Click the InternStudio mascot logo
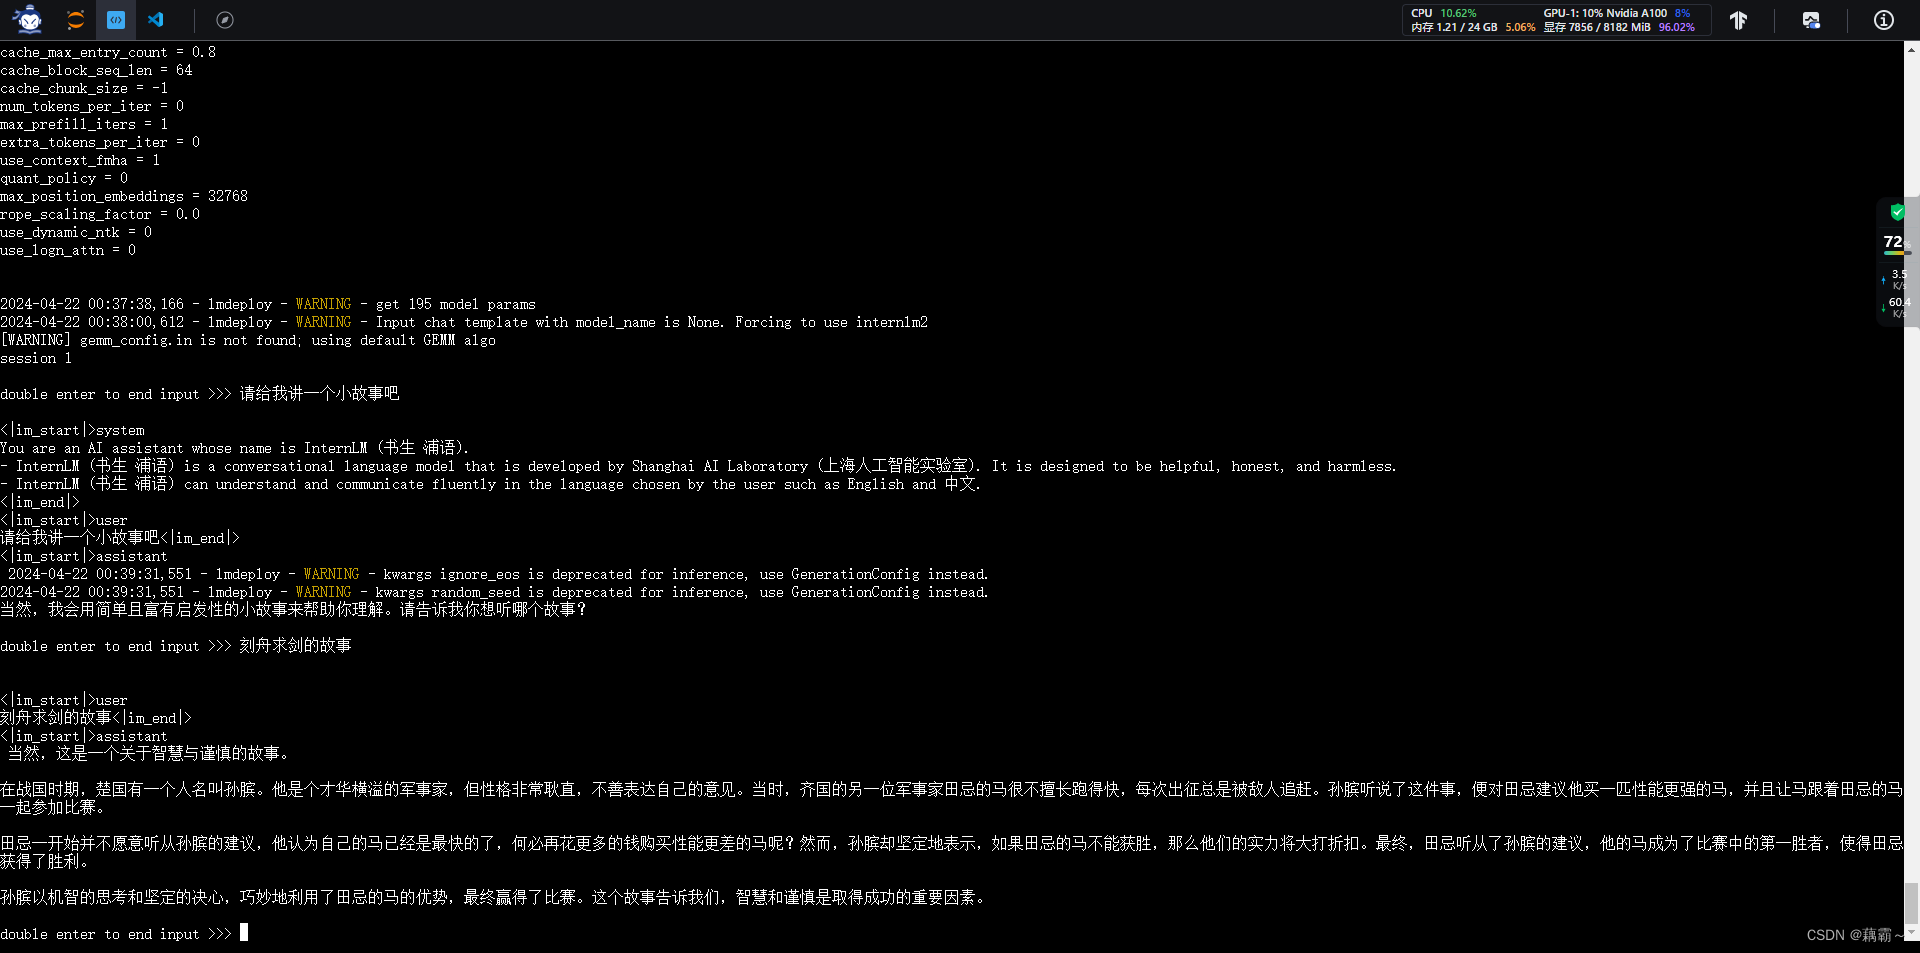Viewport: 1920px width, 953px height. click(28, 19)
